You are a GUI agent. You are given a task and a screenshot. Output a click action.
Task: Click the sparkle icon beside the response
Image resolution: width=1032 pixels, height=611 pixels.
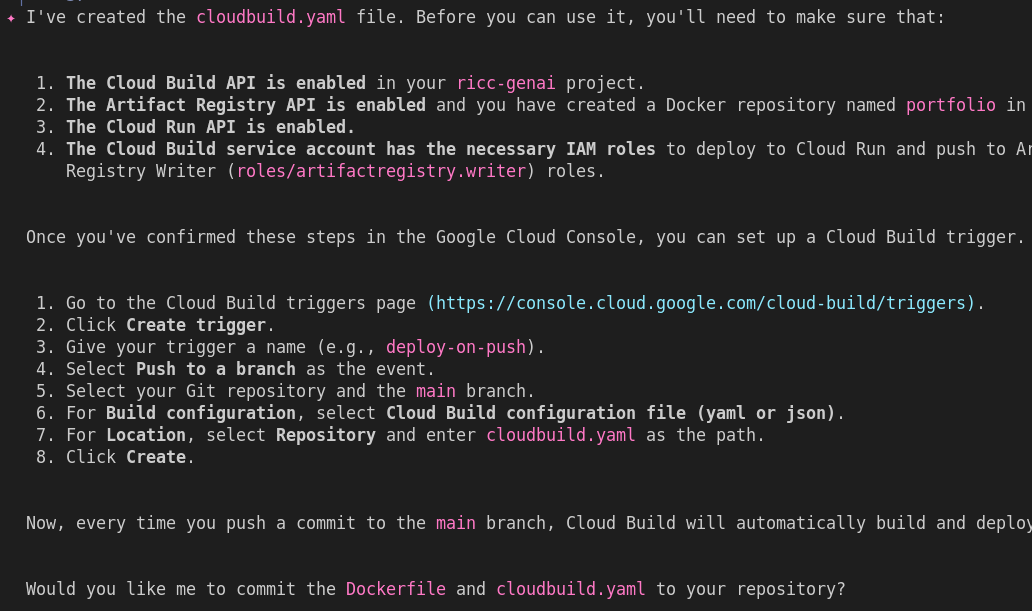(x=10, y=17)
